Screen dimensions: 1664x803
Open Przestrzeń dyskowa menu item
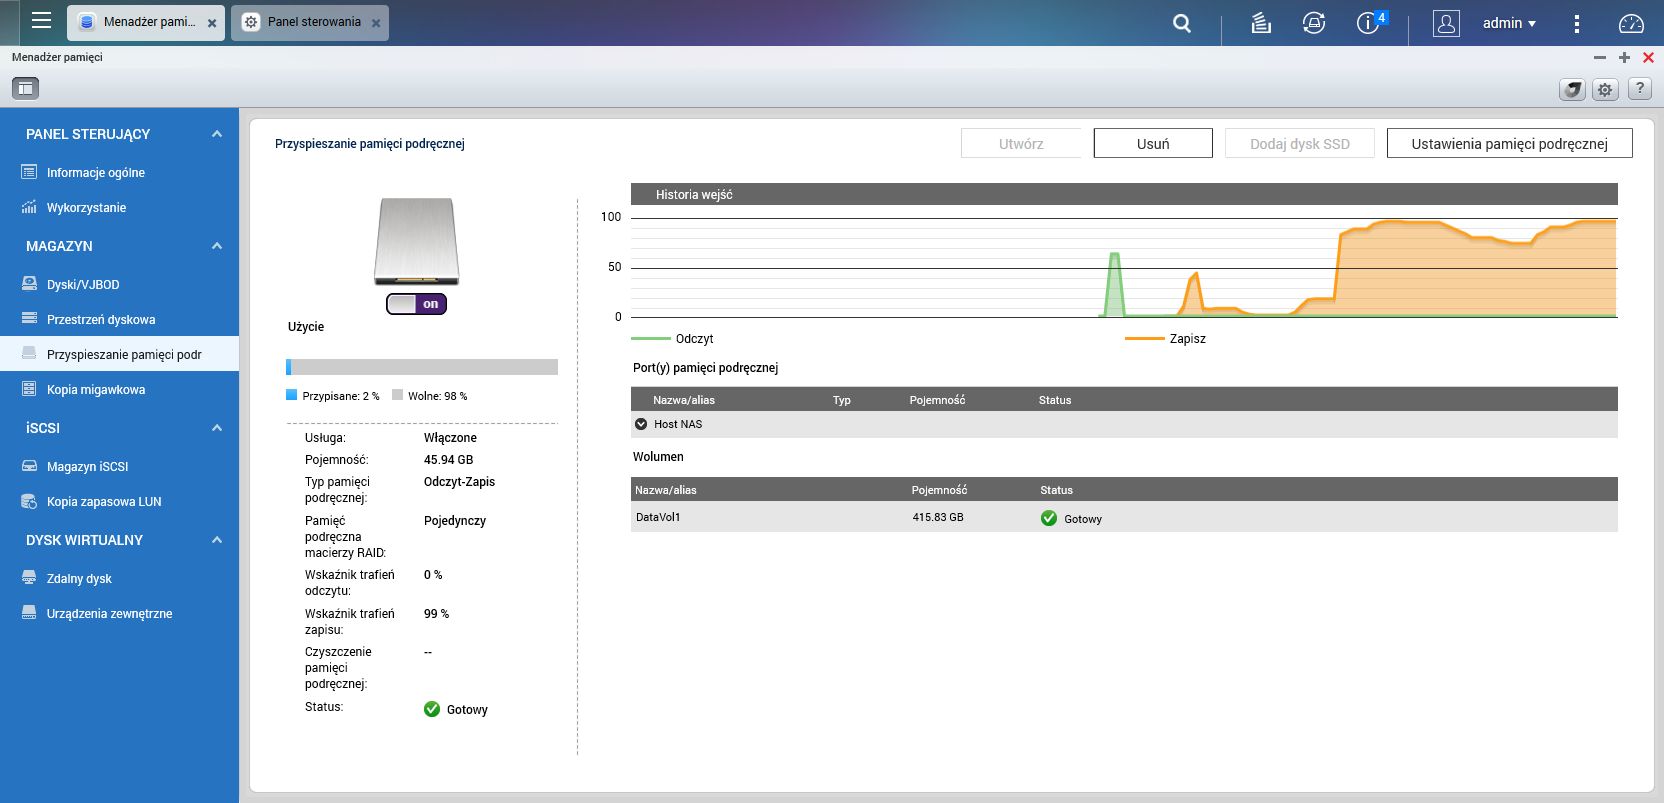pos(120,319)
